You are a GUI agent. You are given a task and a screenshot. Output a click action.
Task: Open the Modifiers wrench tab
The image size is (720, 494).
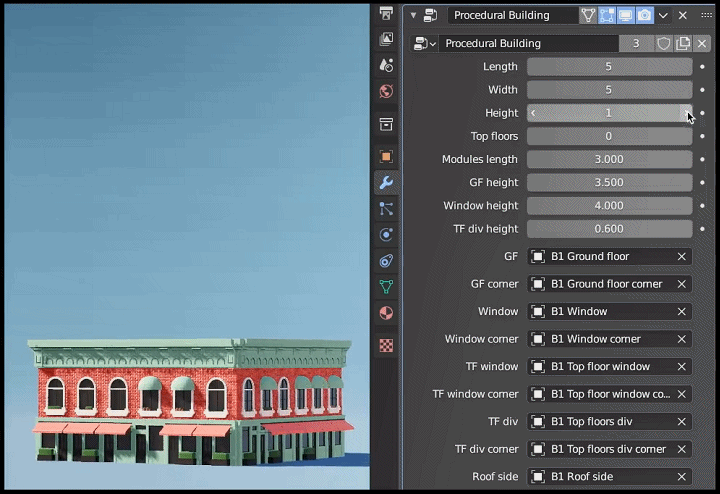click(x=386, y=183)
